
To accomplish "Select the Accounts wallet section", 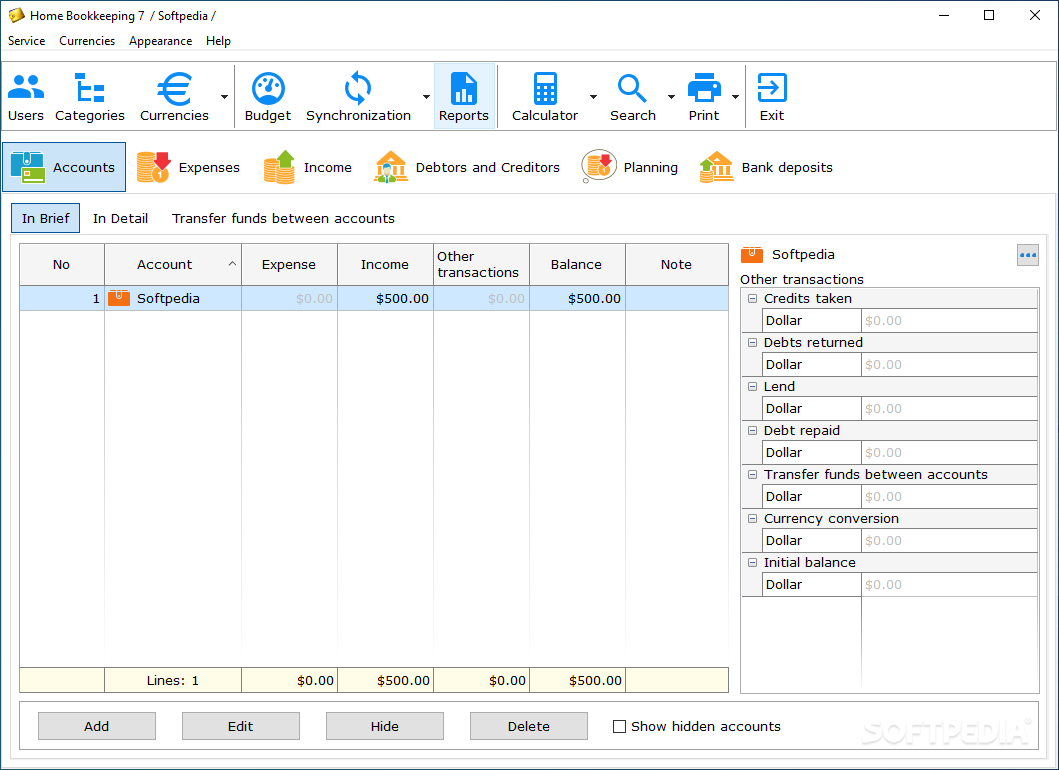I will click(64, 167).
